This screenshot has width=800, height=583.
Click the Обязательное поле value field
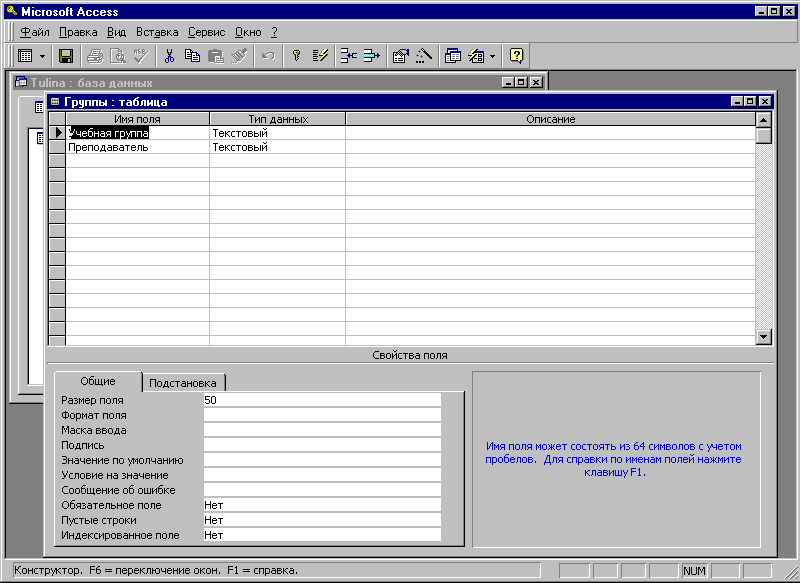pos(321,505)
